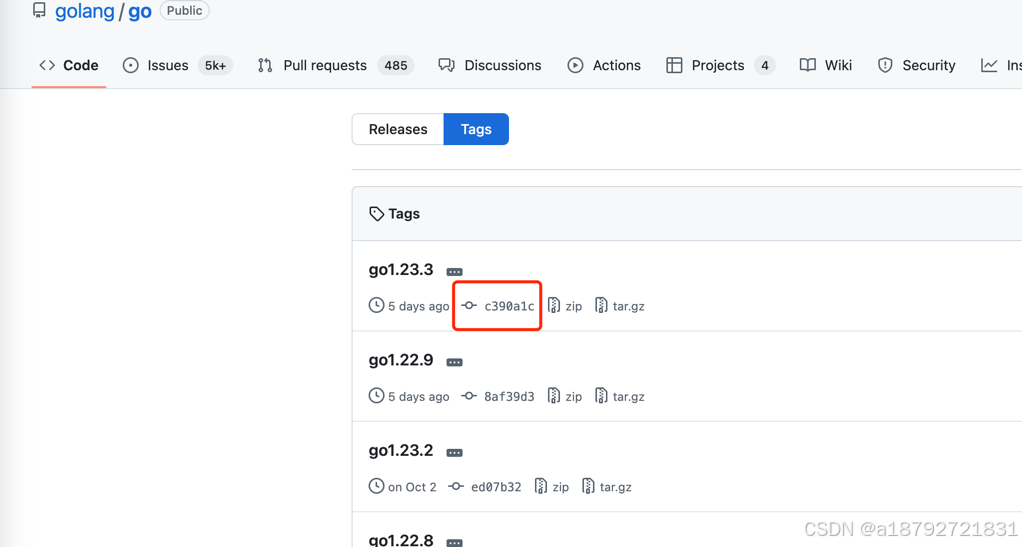Click zip archive icon for go1.23.3

pos(554,305)
